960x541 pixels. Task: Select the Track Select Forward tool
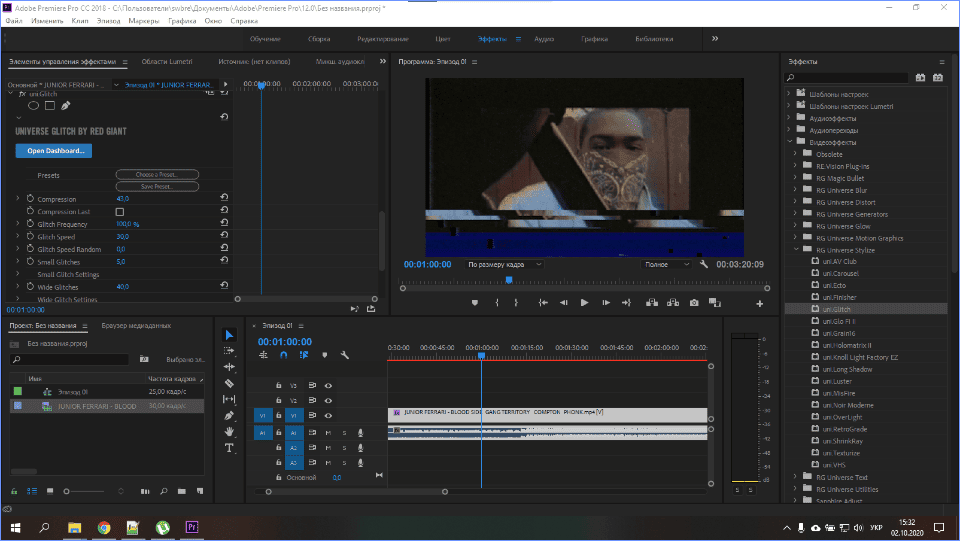229,351
